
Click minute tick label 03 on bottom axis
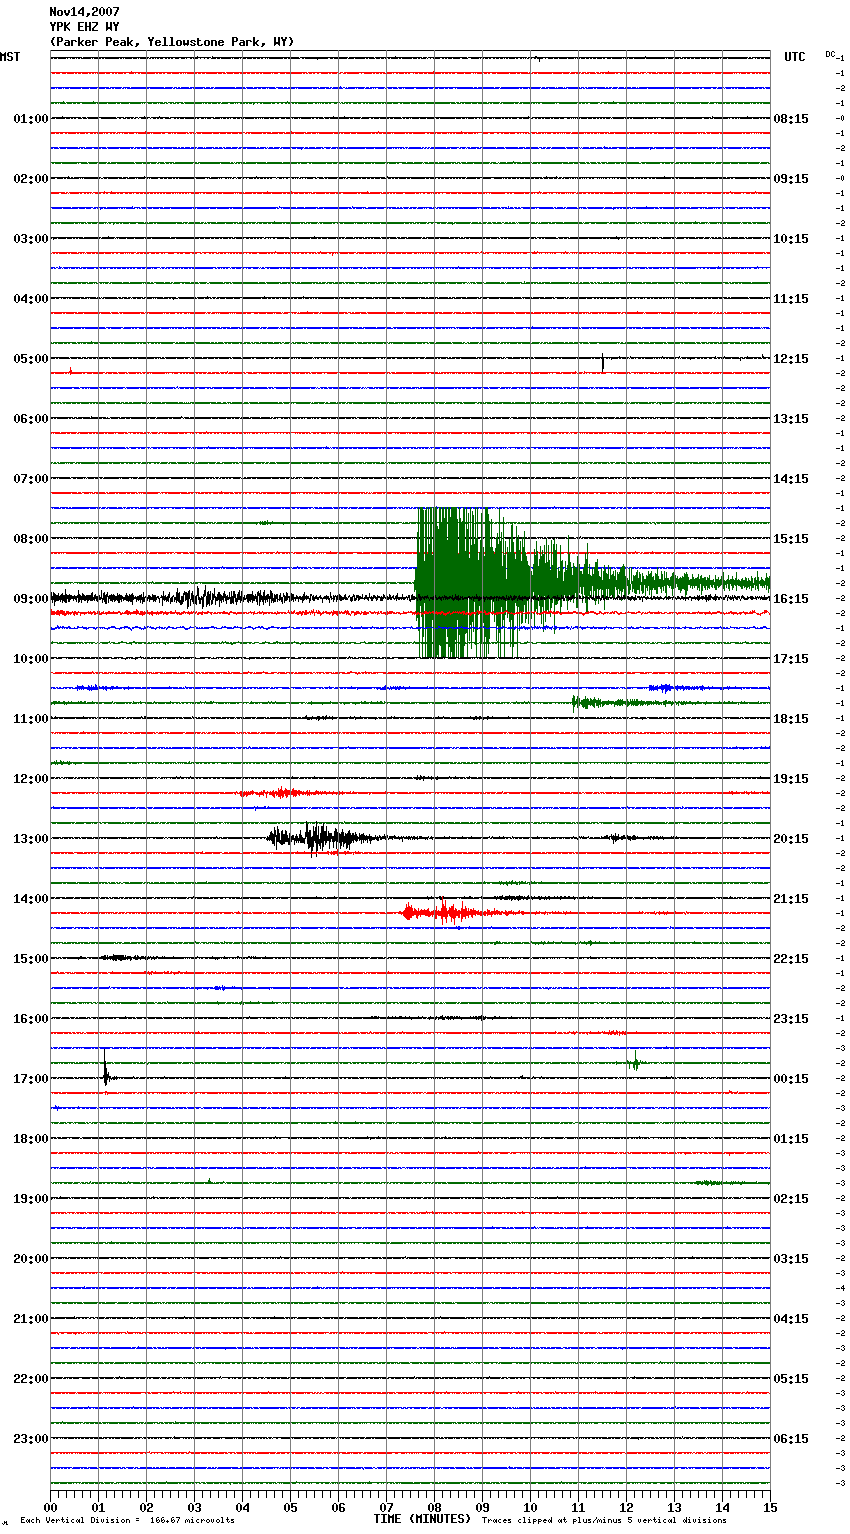[194, 1507]
